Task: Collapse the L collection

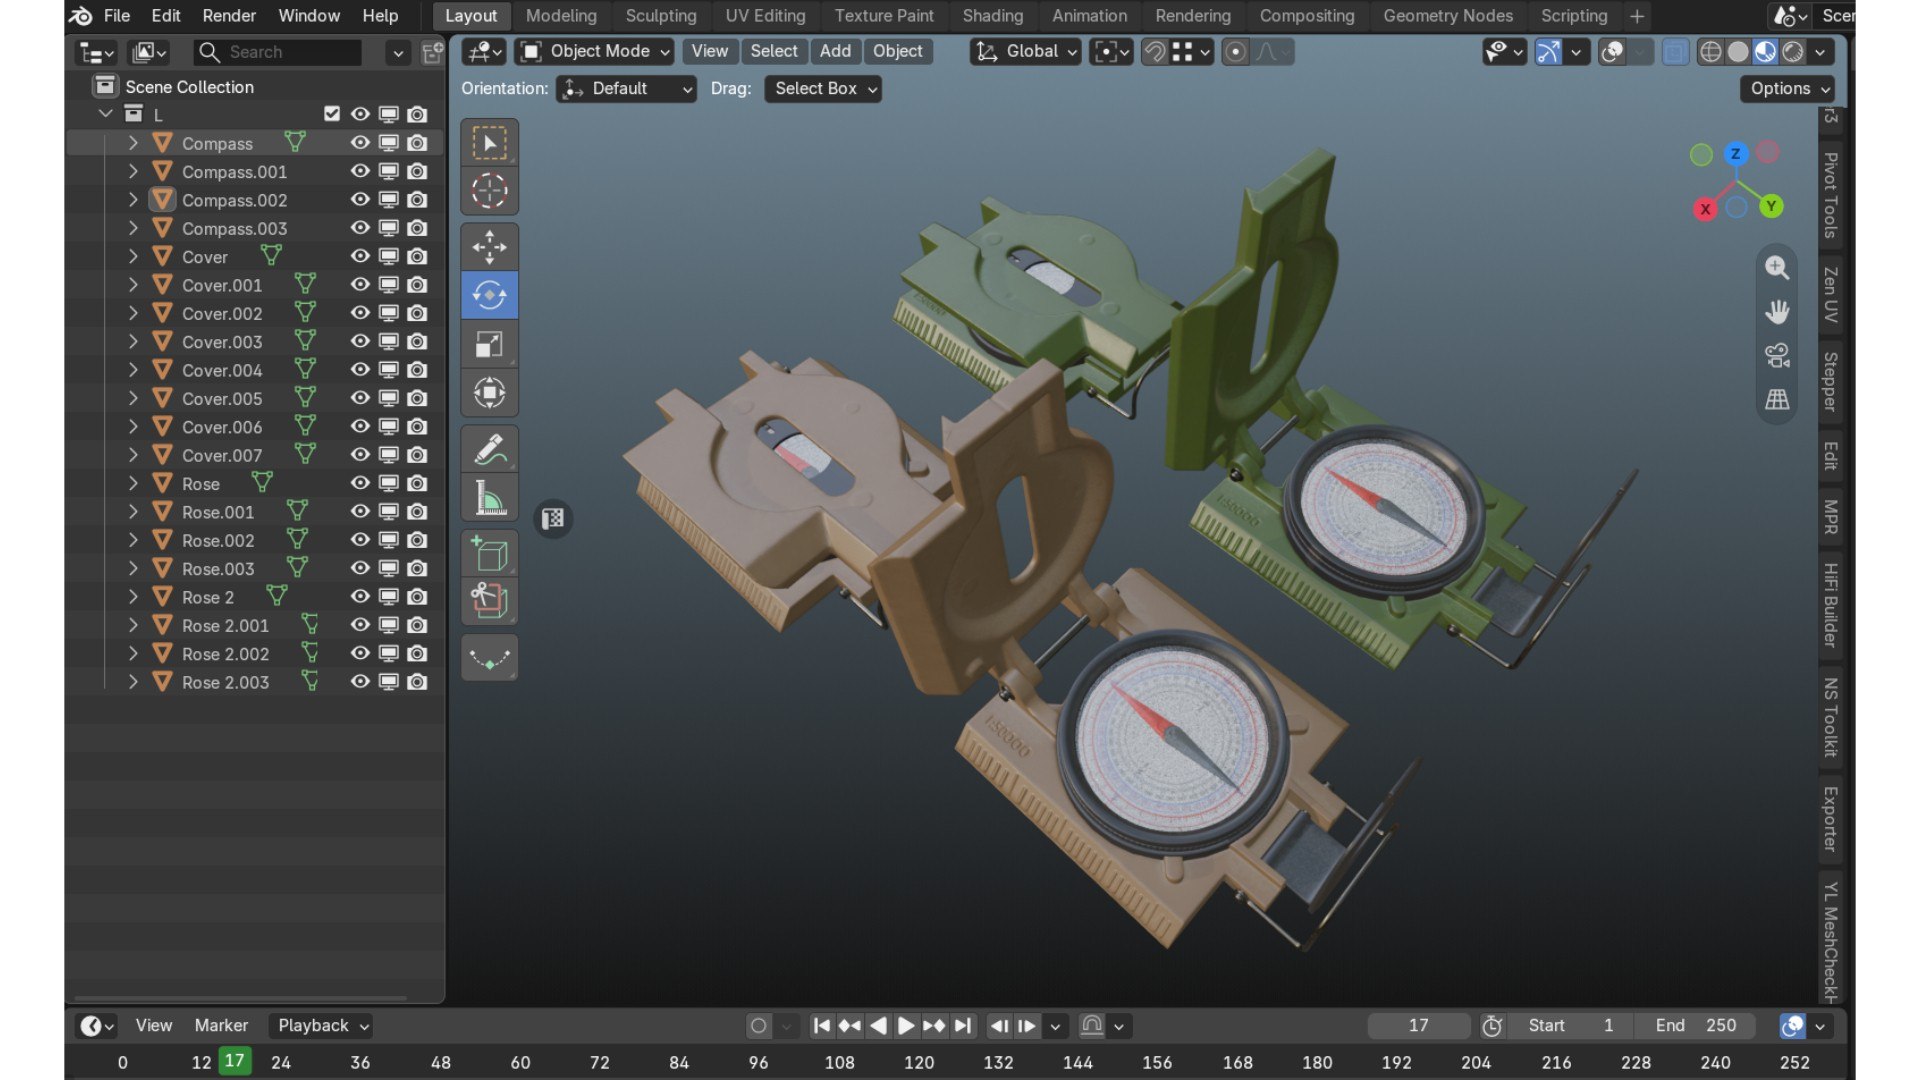Action: [x=105, y=114]
